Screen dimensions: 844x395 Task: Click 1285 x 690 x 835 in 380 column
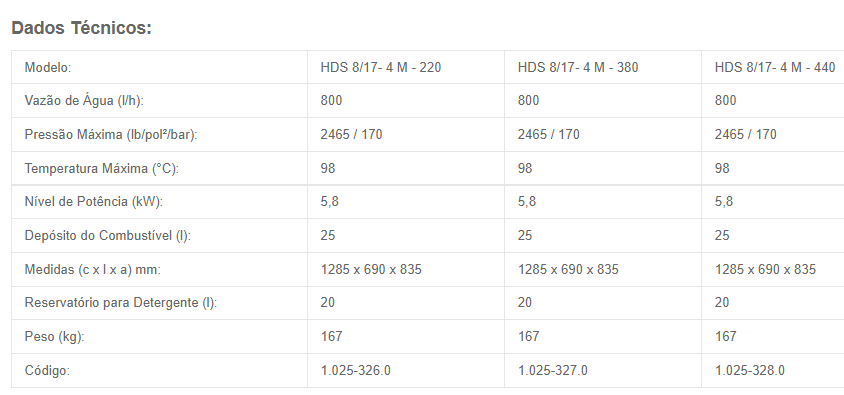[x=568, y=269]
